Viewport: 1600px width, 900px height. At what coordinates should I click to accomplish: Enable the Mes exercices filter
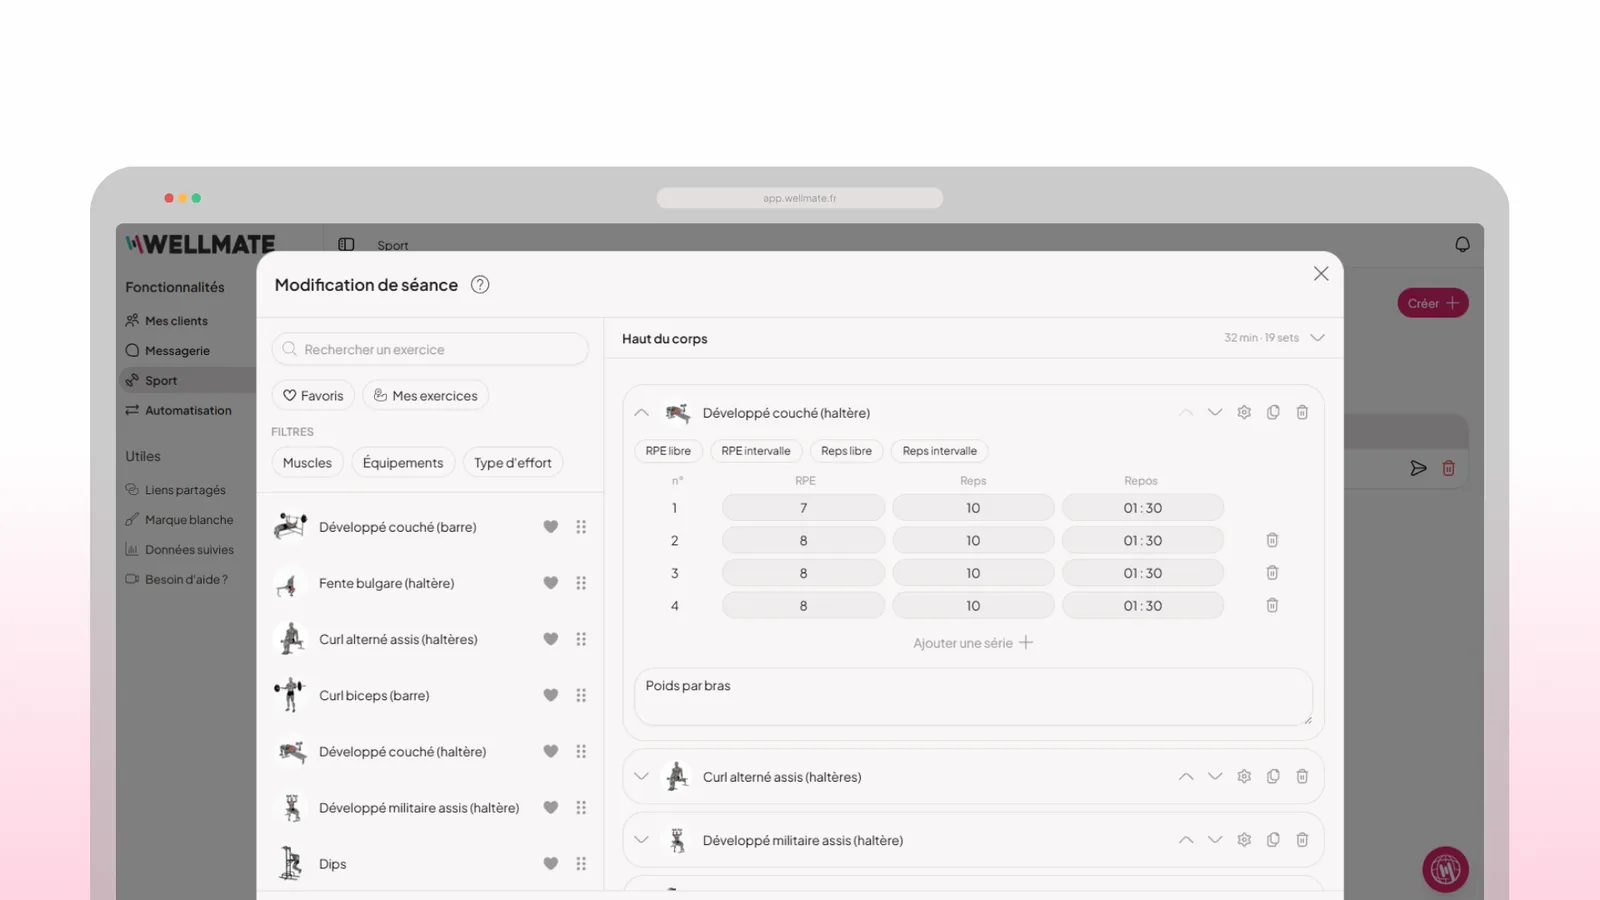(425, 396)
